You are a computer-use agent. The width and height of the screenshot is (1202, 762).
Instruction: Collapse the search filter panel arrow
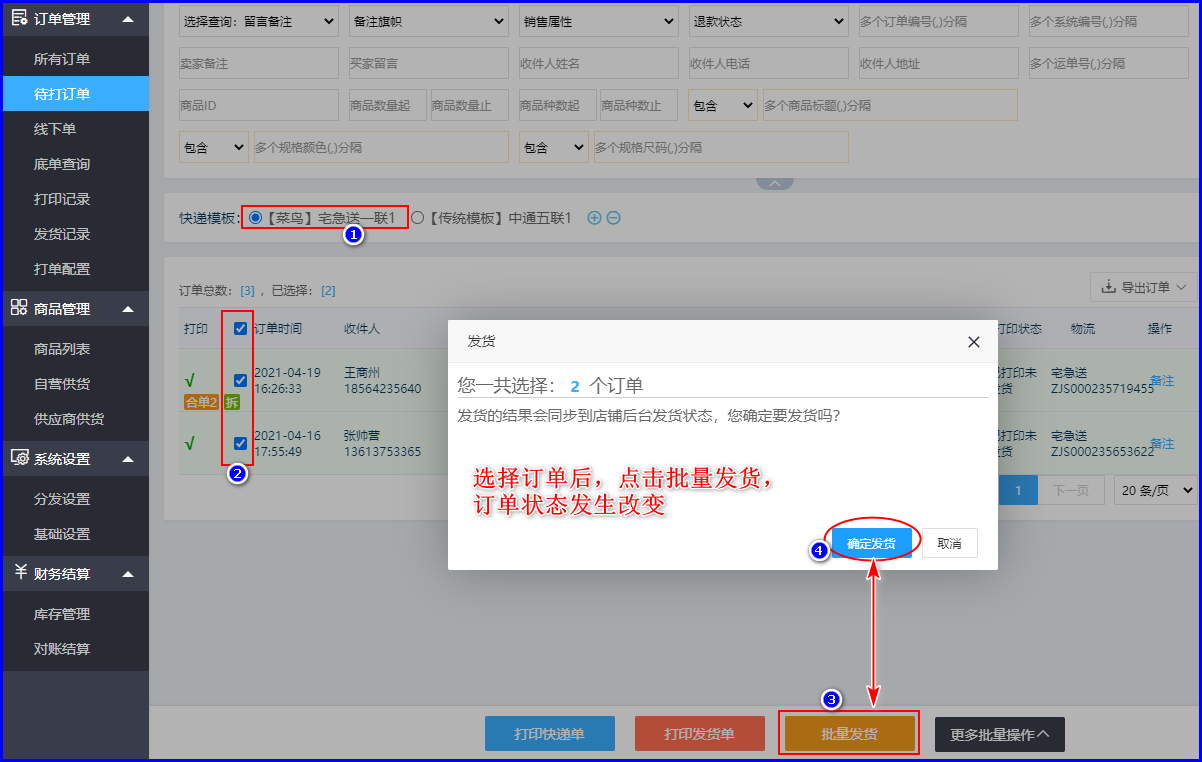[774, 183]
